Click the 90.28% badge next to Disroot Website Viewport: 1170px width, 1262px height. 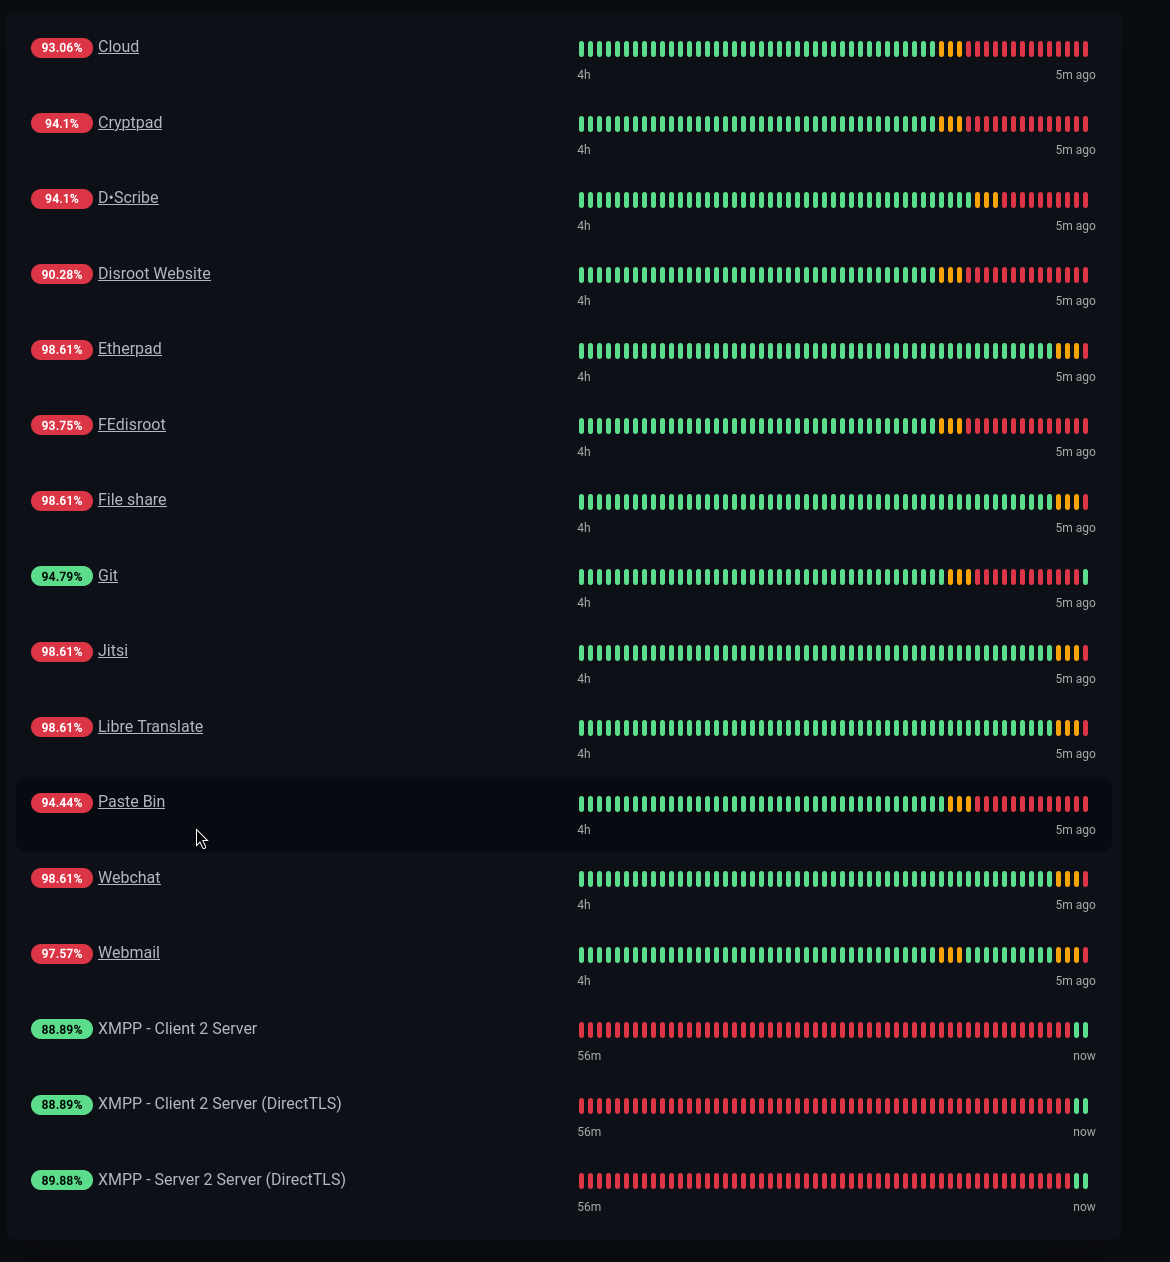(62, 275)
